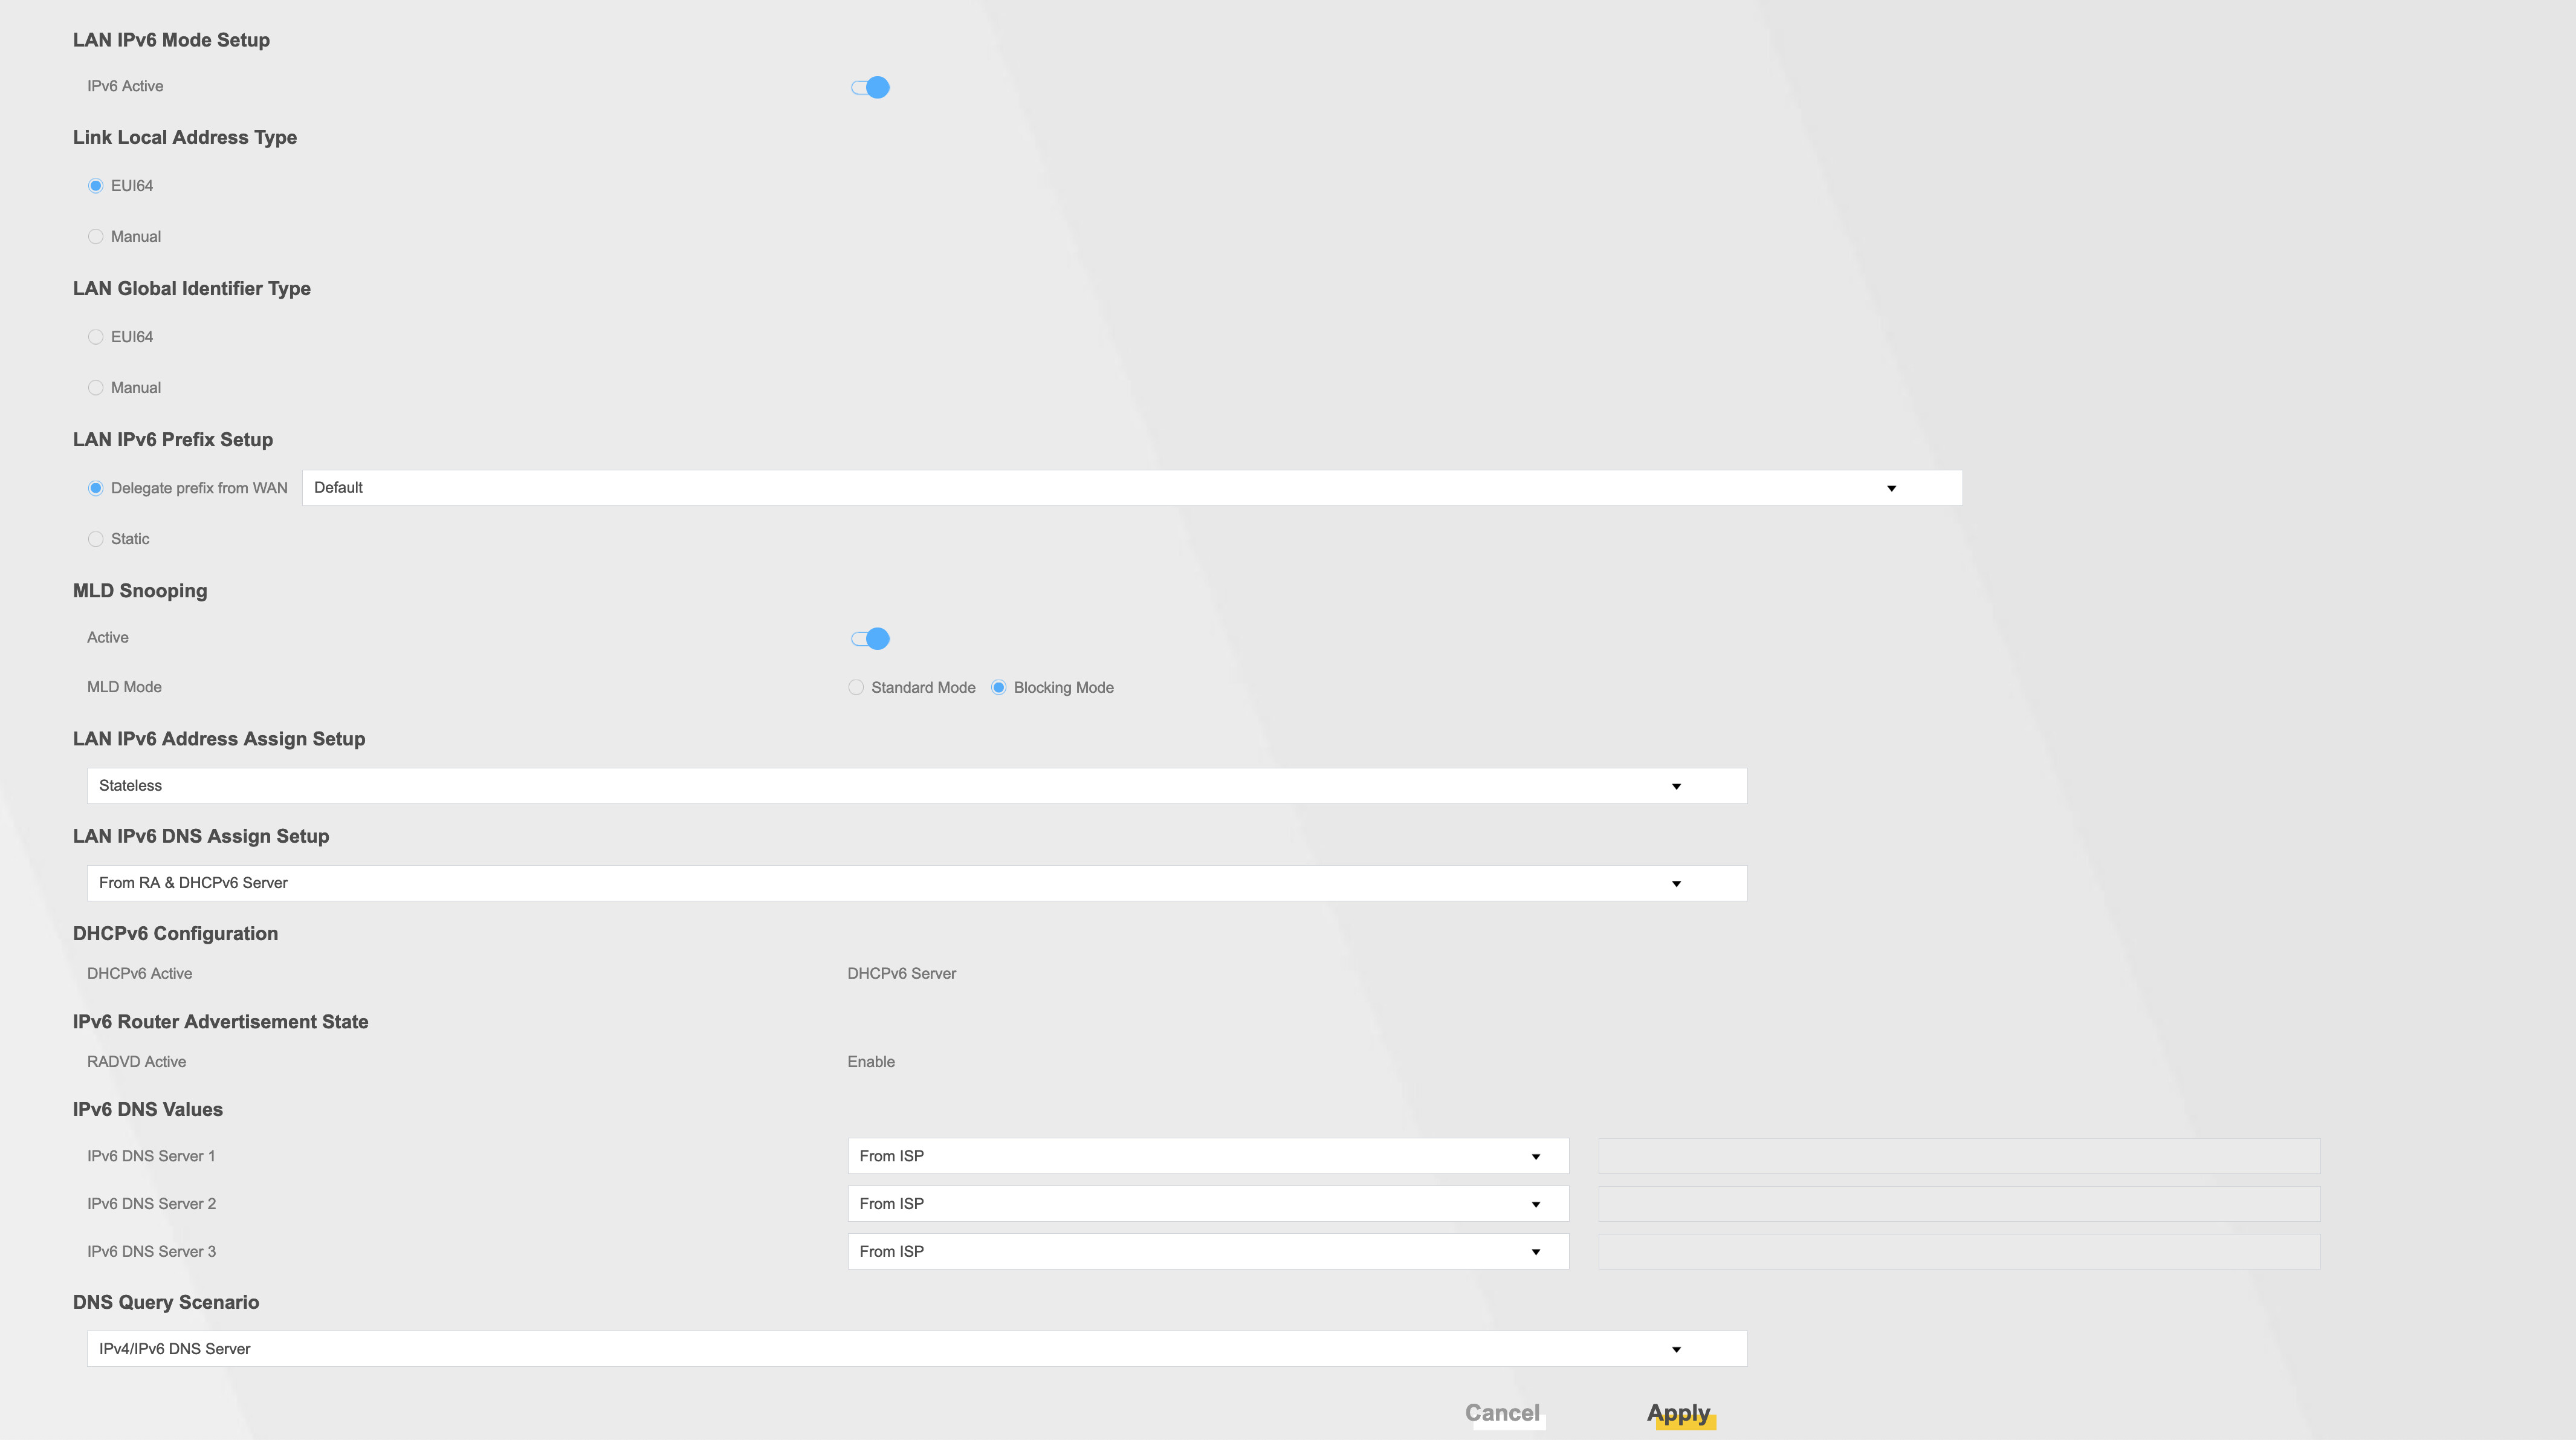
Task: Click the 'LAN IPv6 Mode Setup' heading
Action: tap(171, 40)
